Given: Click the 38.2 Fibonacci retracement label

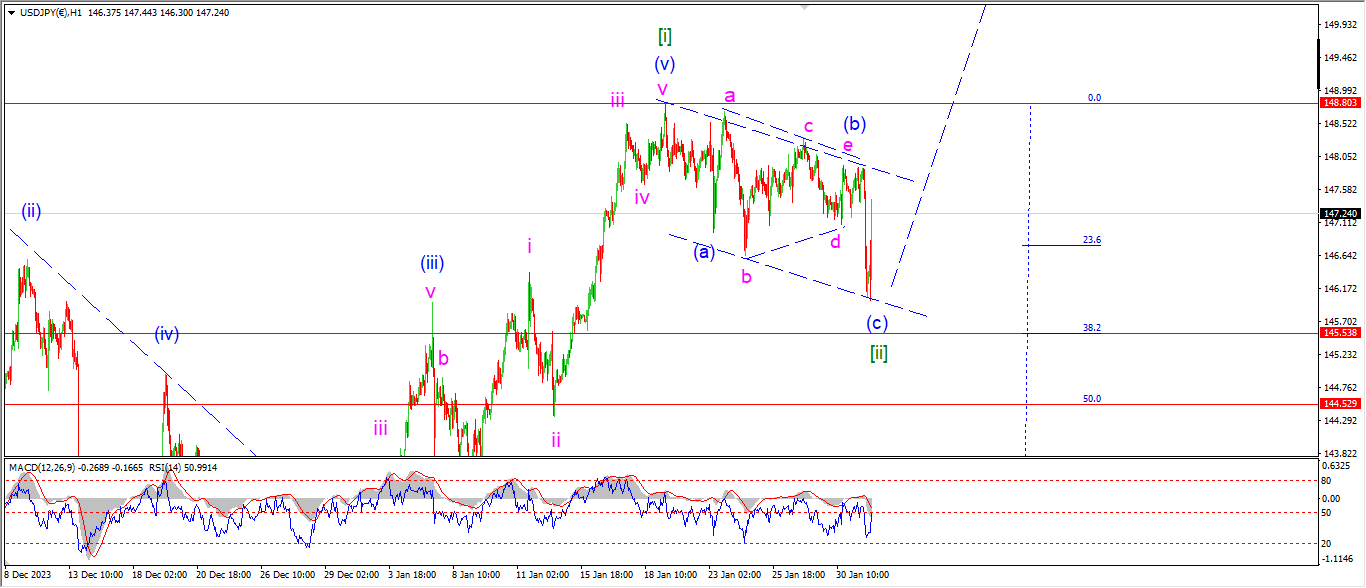Looking at the screenshot, I should [x=1092, y=327].
